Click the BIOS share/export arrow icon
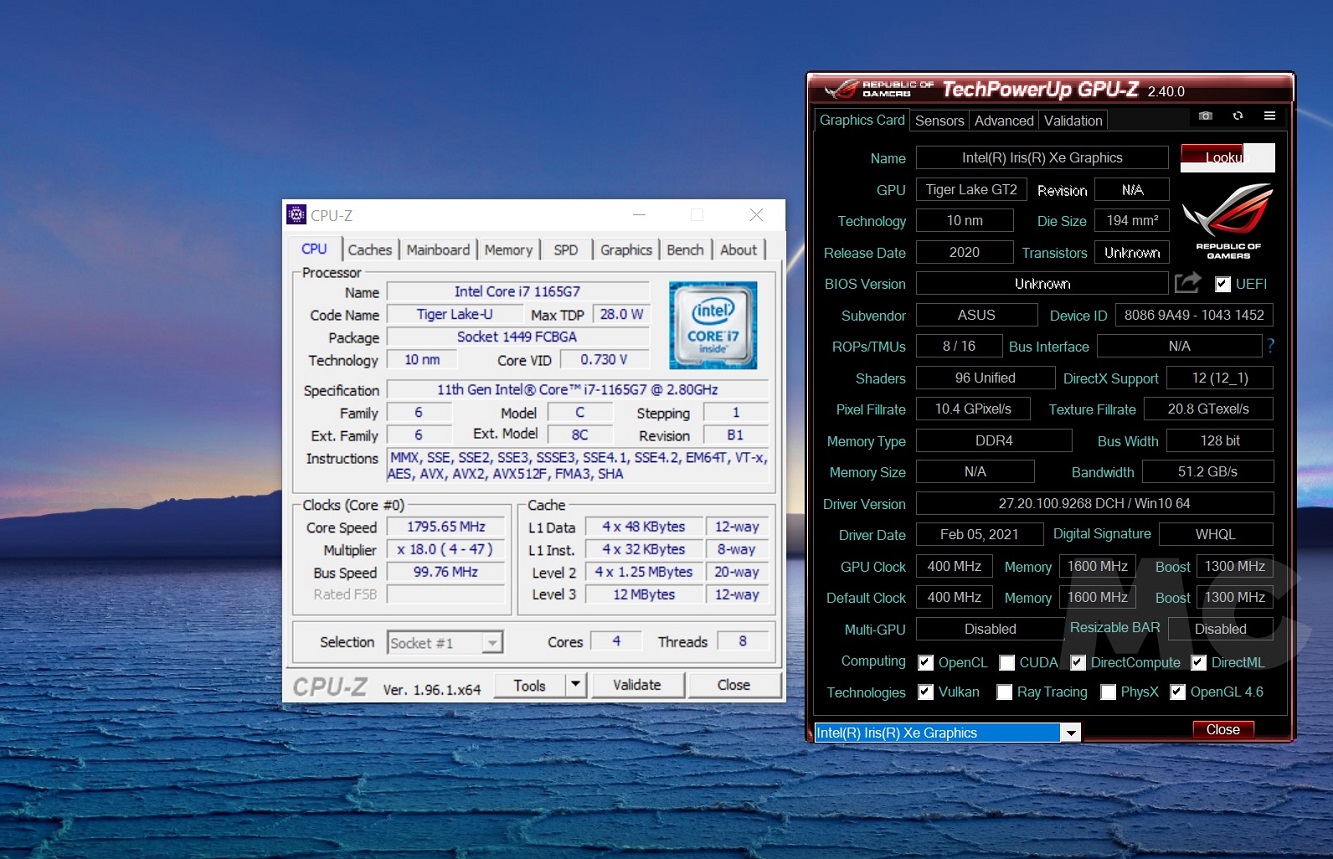 [1187, 284]
